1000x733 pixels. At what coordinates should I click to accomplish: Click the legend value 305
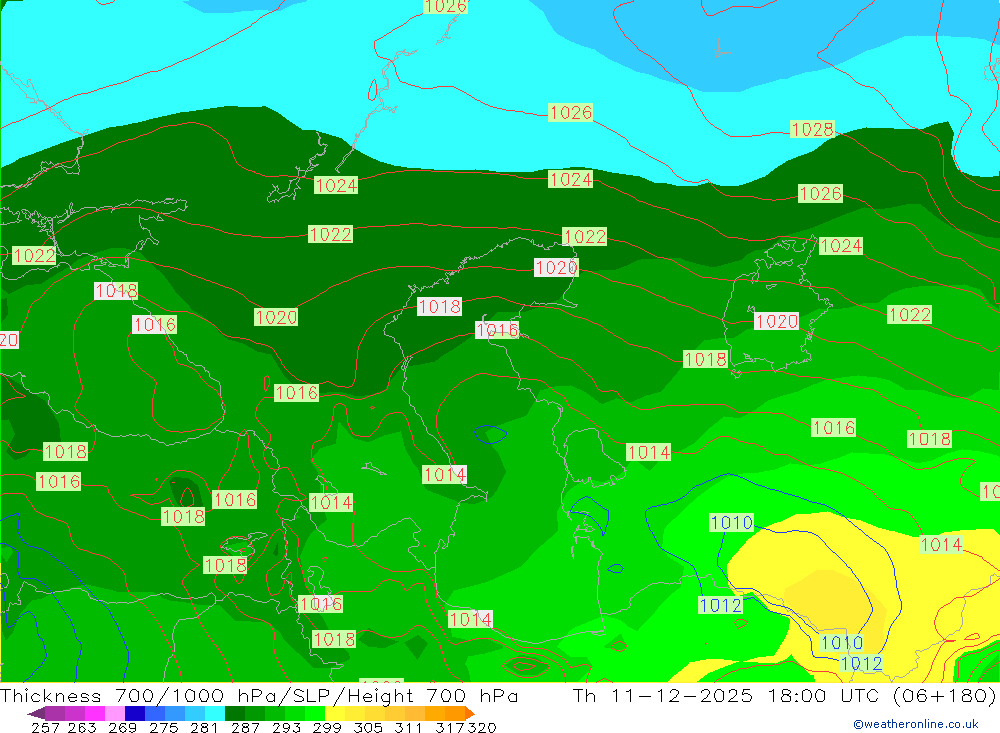[368, 727]
